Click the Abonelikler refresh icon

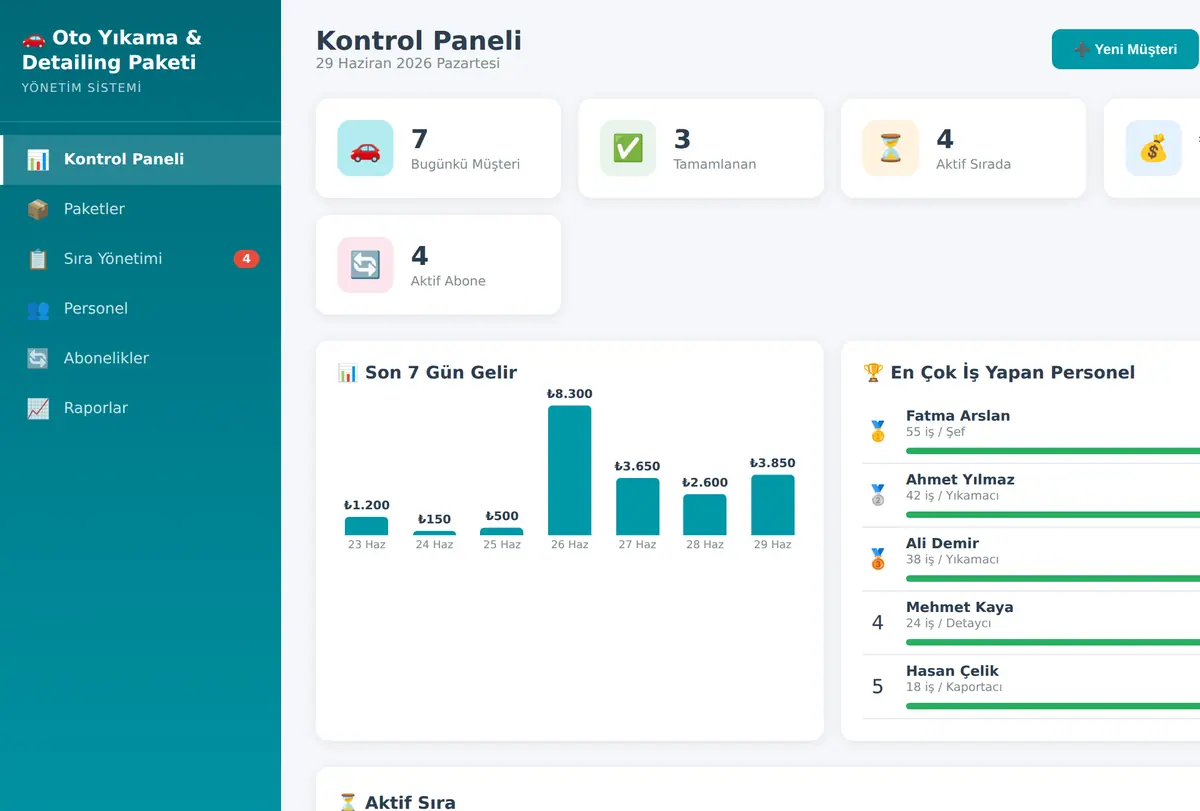tap(38, 358)
